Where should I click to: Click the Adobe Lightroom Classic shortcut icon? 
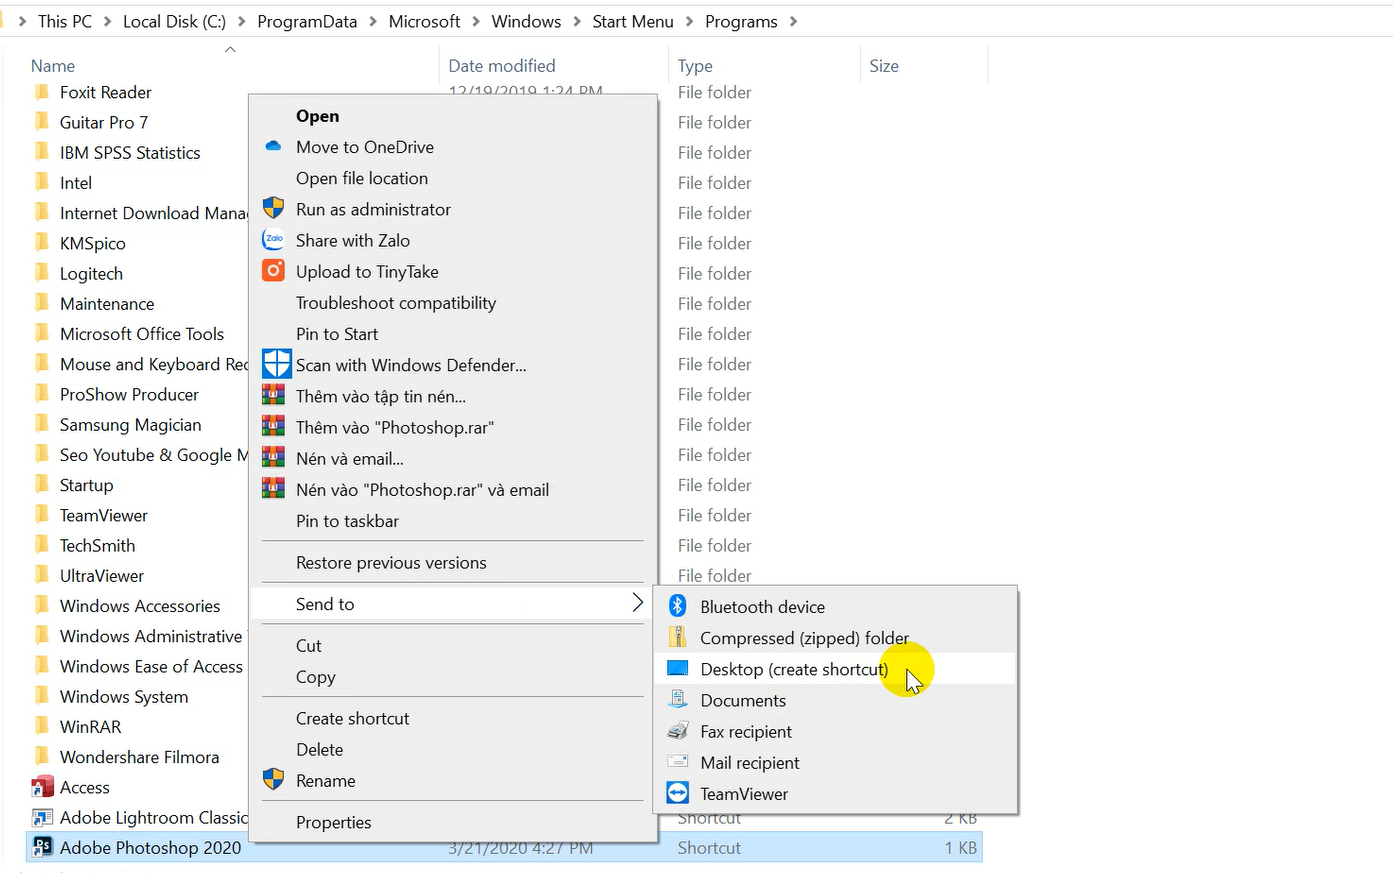tap(42, 817)
